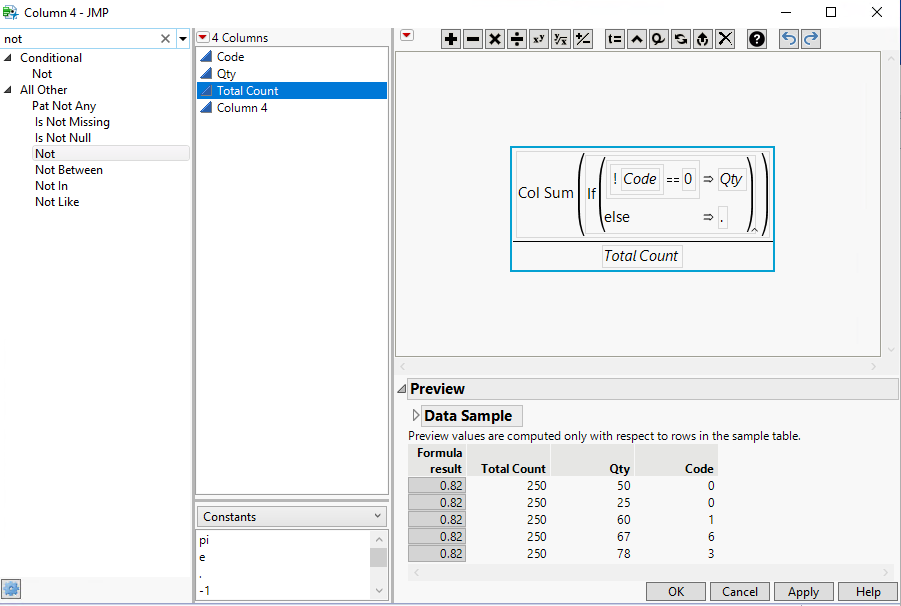This screenshot has width=901, height=606.
Task: Click the Add (plus) operator button
Action: click(451, 39)
